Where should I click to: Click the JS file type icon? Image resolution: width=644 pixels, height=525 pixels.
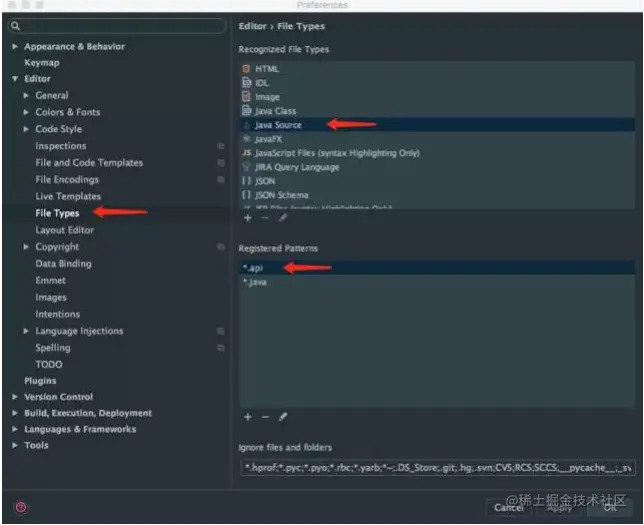point(246,153)
